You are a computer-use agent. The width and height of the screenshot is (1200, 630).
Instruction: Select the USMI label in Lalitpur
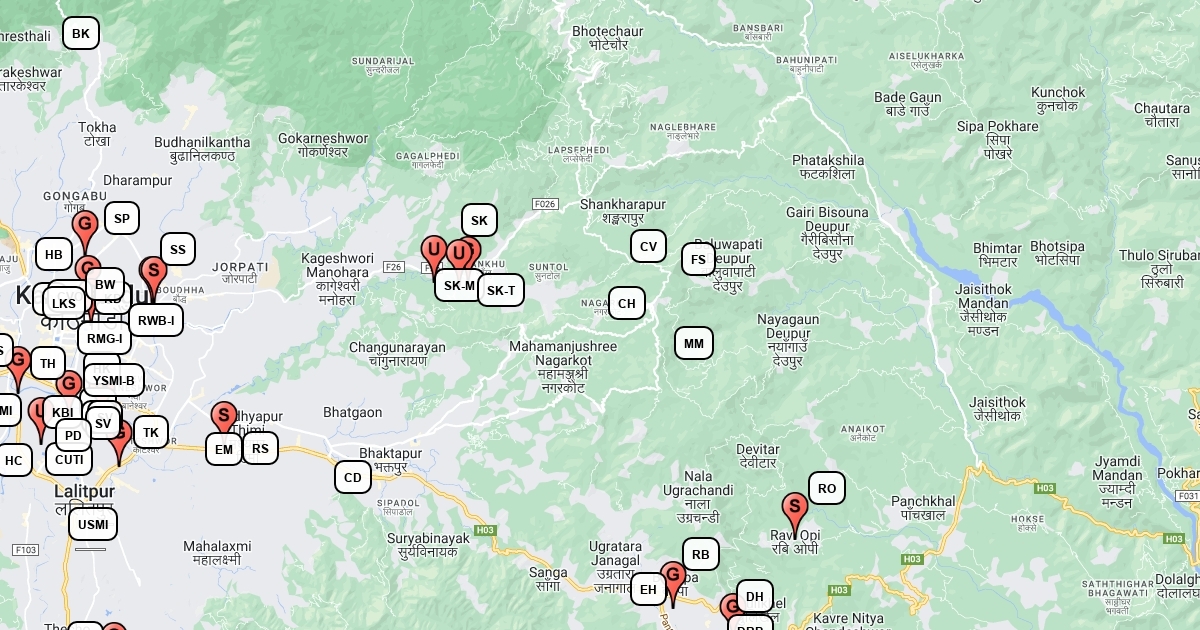[93, 524]
